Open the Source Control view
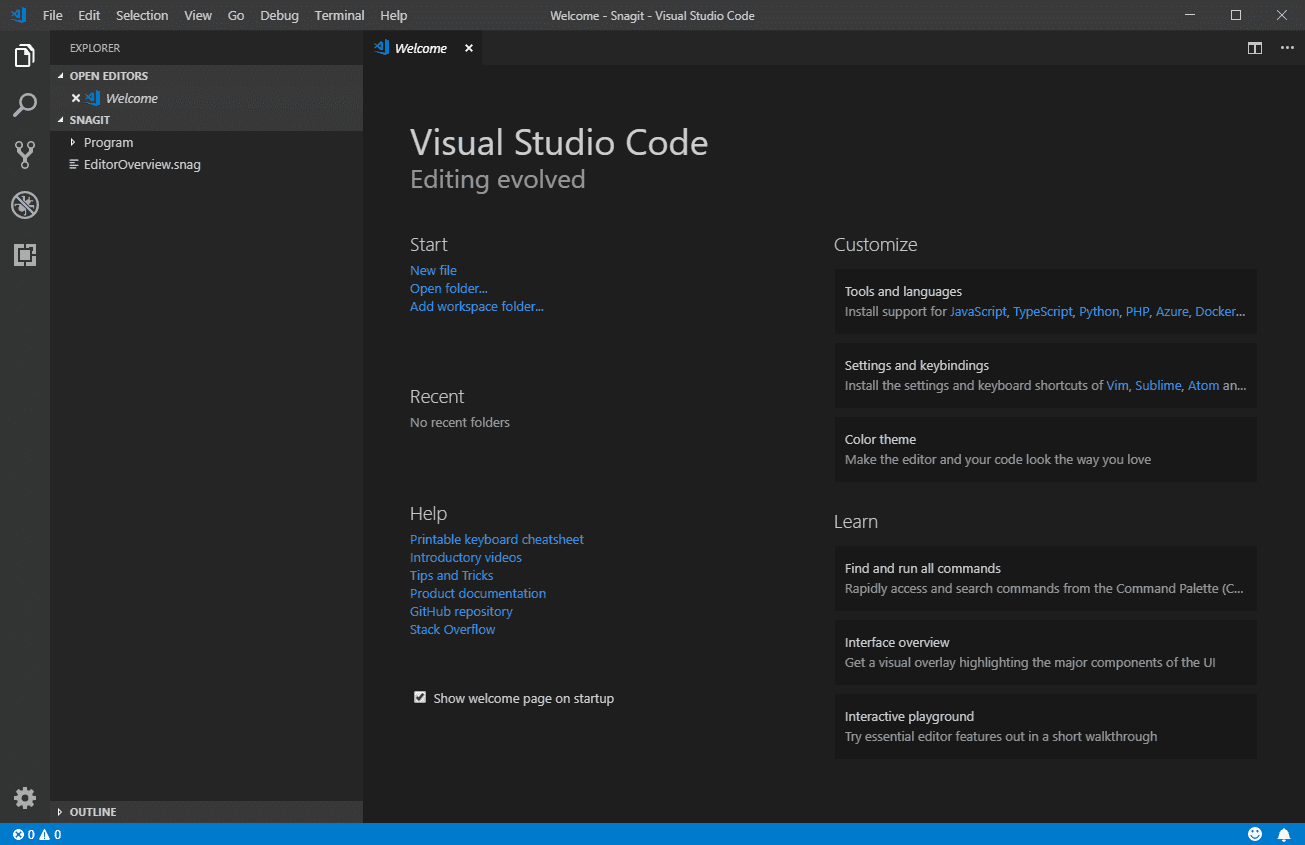 click(24, 155)
